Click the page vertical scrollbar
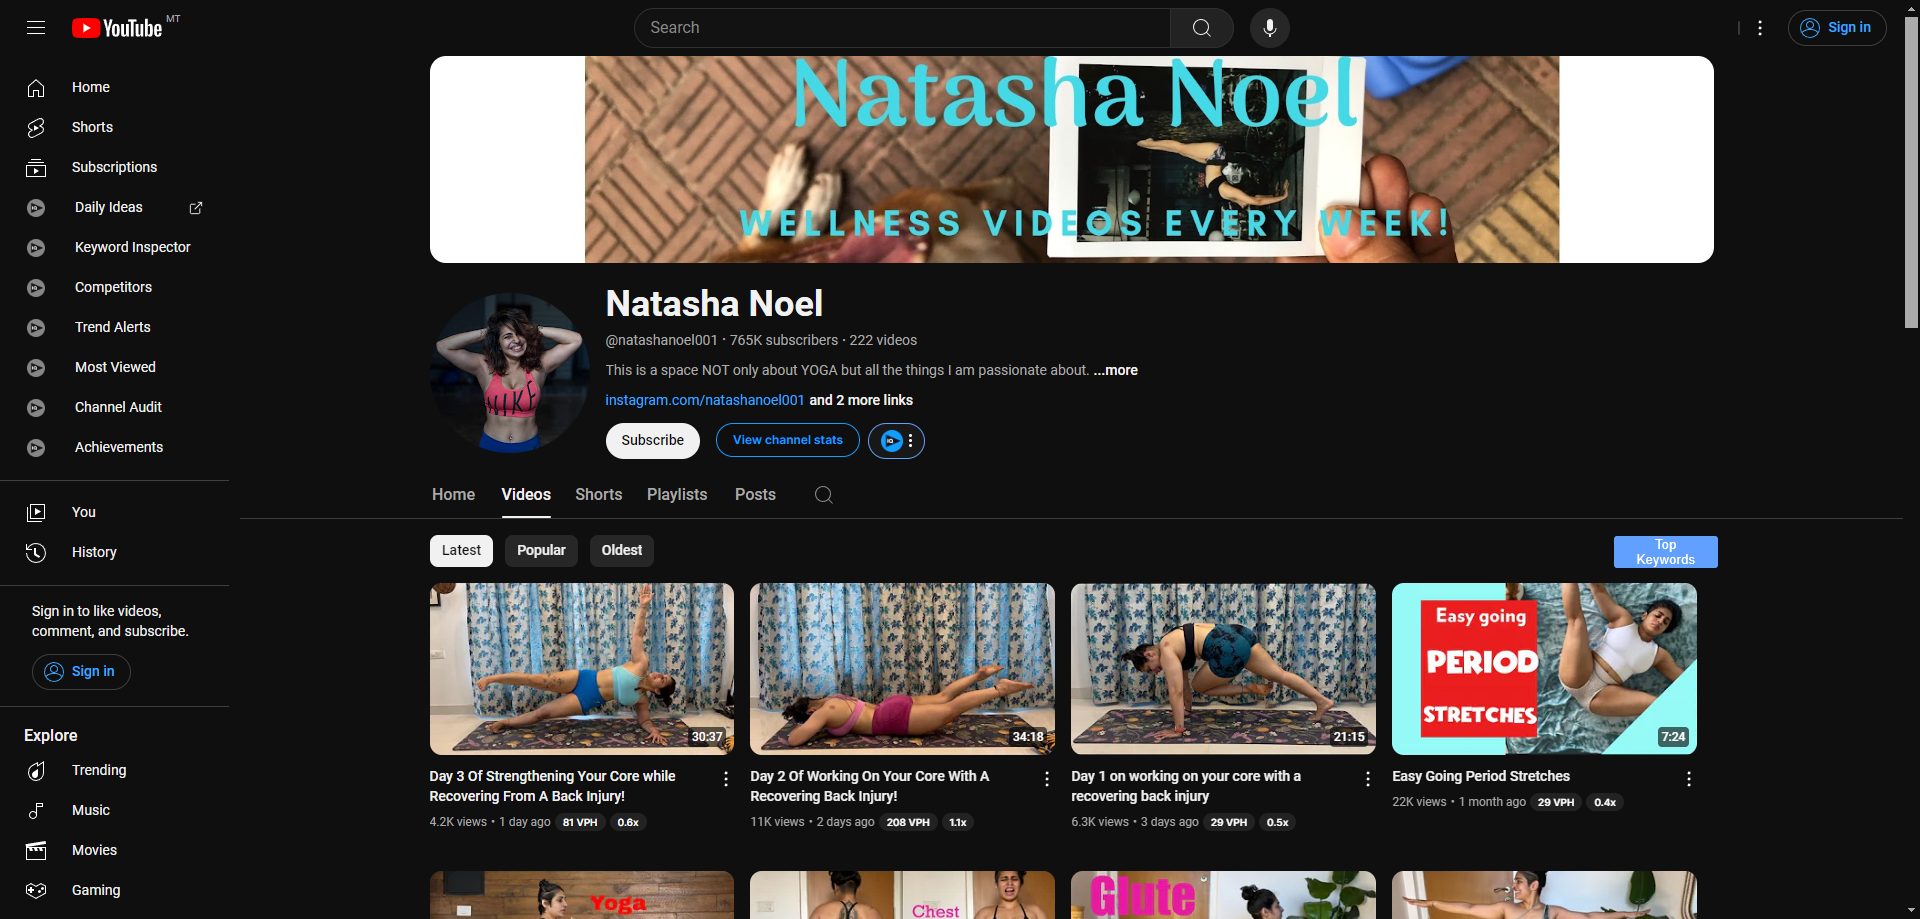 click(x=1911, y=170)
